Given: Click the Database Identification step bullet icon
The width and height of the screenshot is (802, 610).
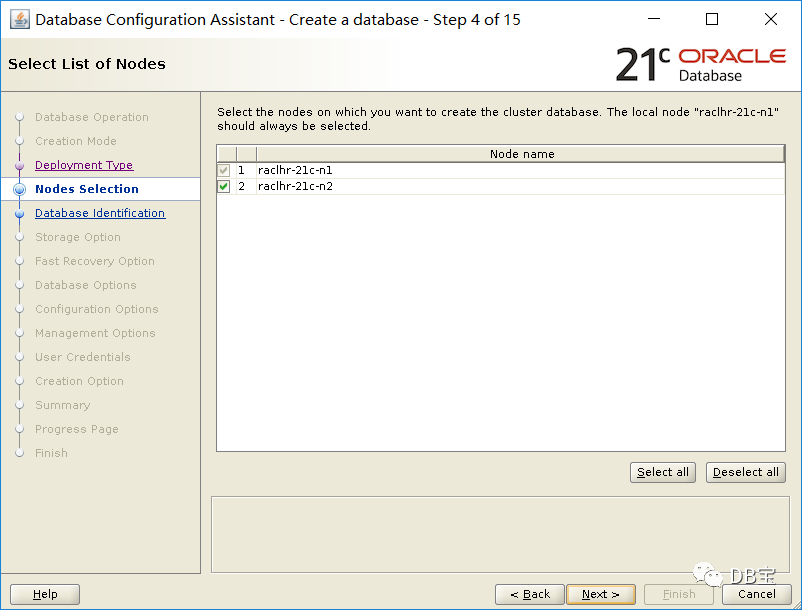Looking at the screenshot, I should tap(19, 213).
